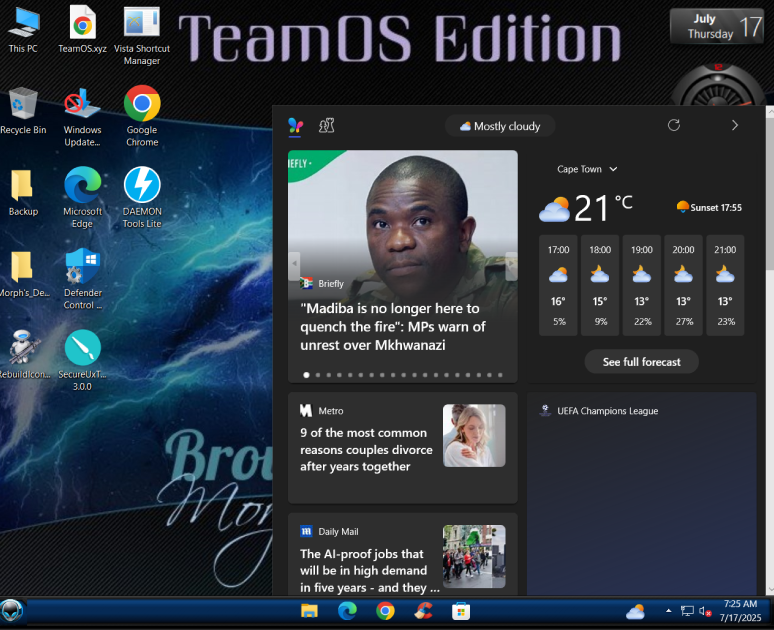Viewport: 774px width, 630px height.
Task: Click the Daily Mail article thumbnail
Action: click(474, 556)
